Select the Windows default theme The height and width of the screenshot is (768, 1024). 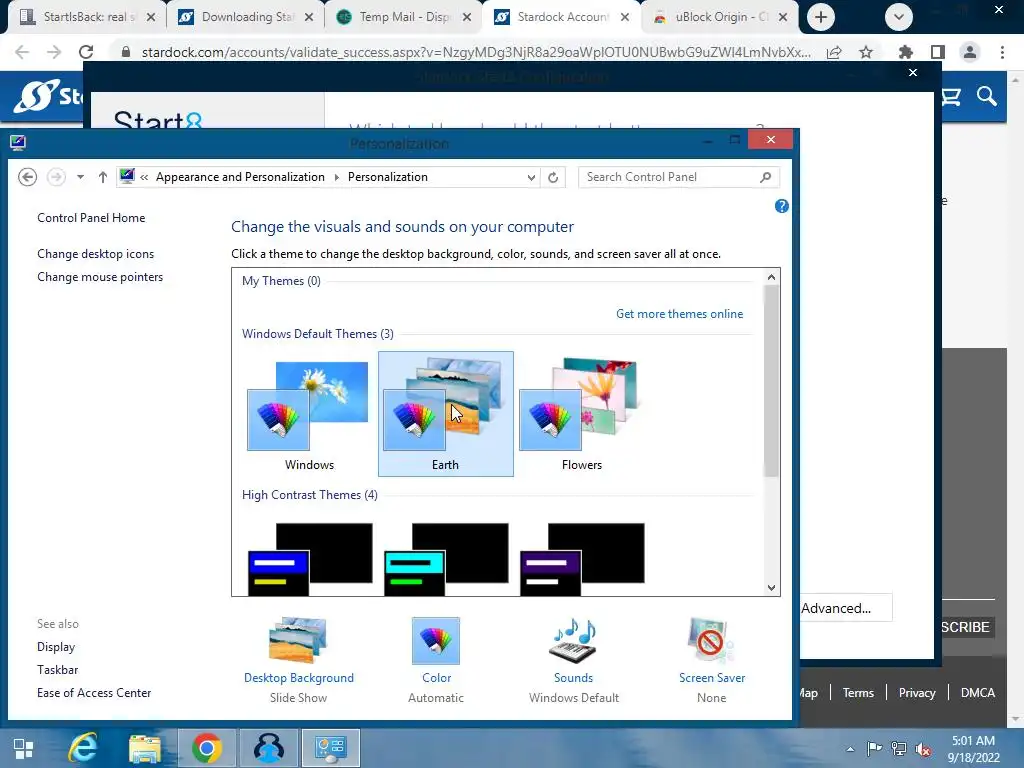coord(309,415)
